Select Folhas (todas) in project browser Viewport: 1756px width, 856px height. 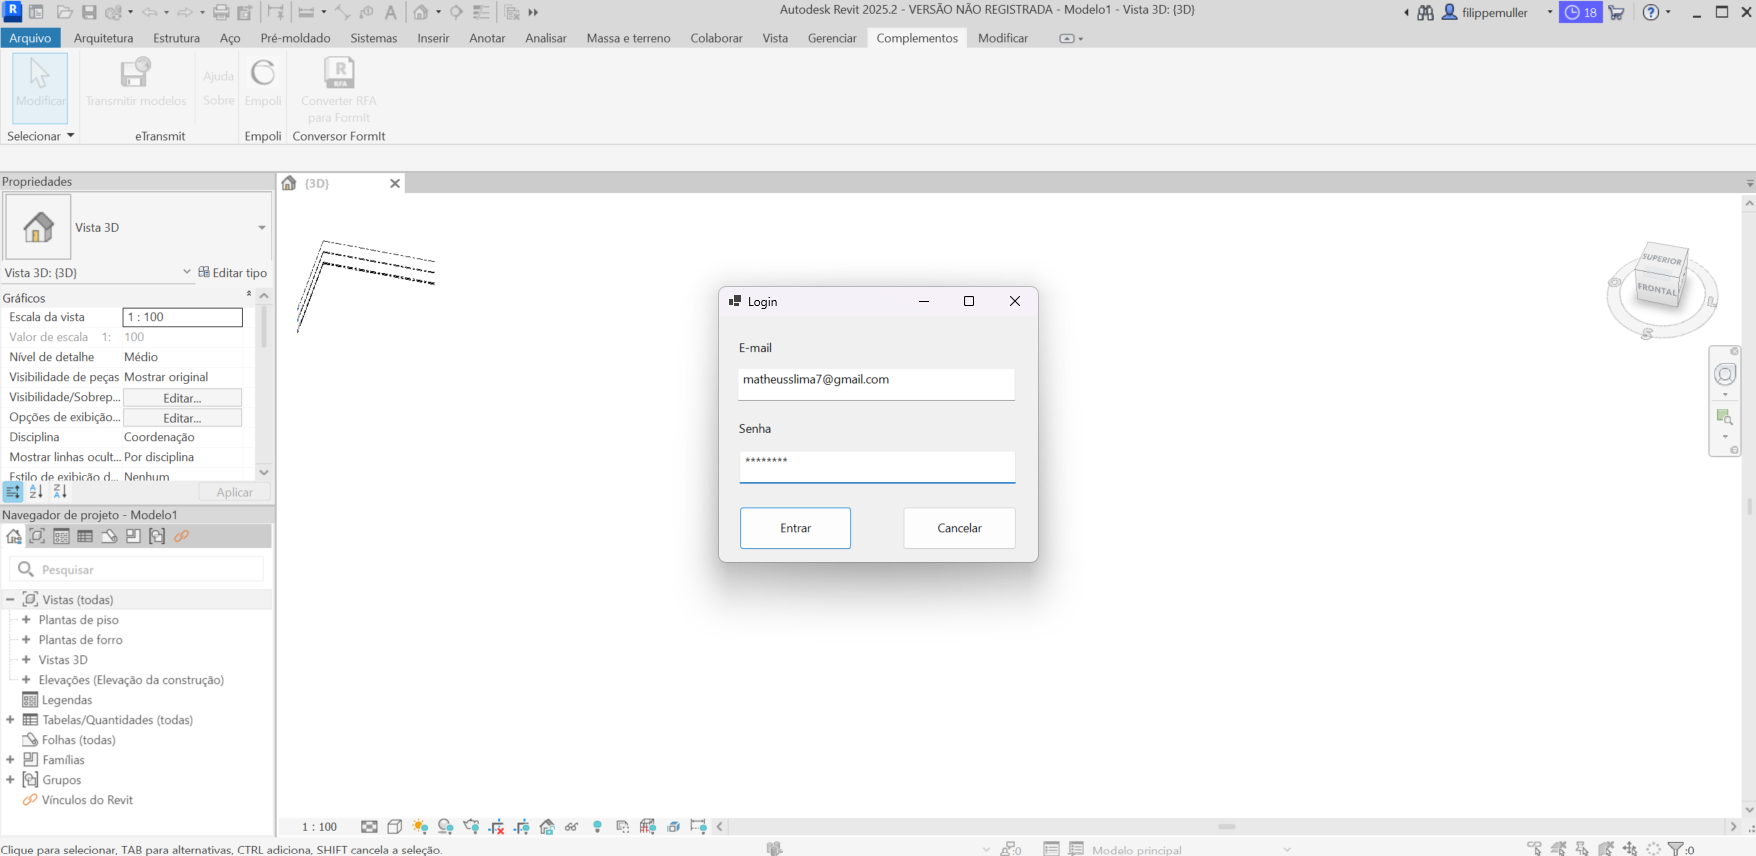[79, 740]
